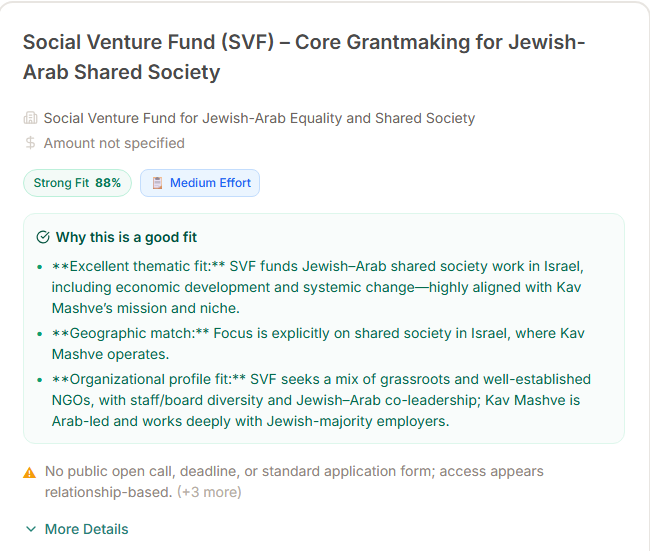The image size is (650, 551).
Task: Click the building icon beside the fund name
Action: click(x=30, y=118)
